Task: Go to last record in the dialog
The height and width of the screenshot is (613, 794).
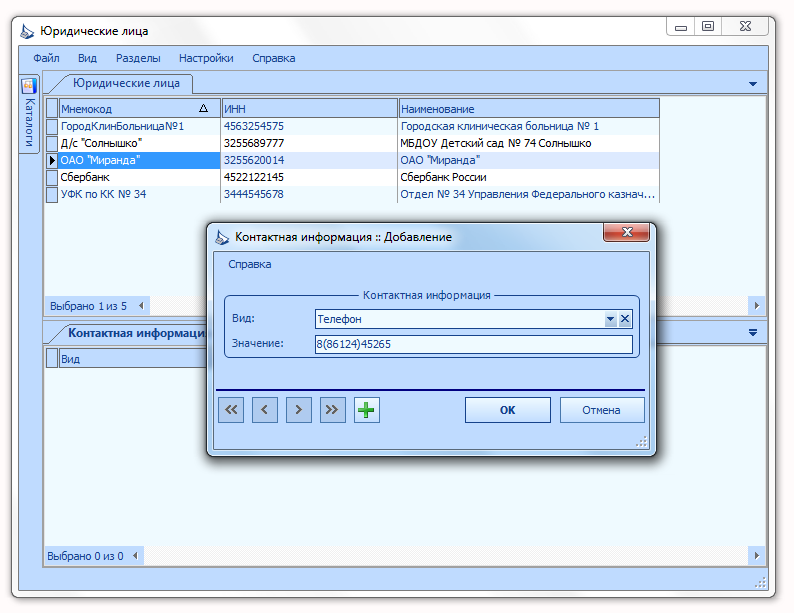Action: 333,410
